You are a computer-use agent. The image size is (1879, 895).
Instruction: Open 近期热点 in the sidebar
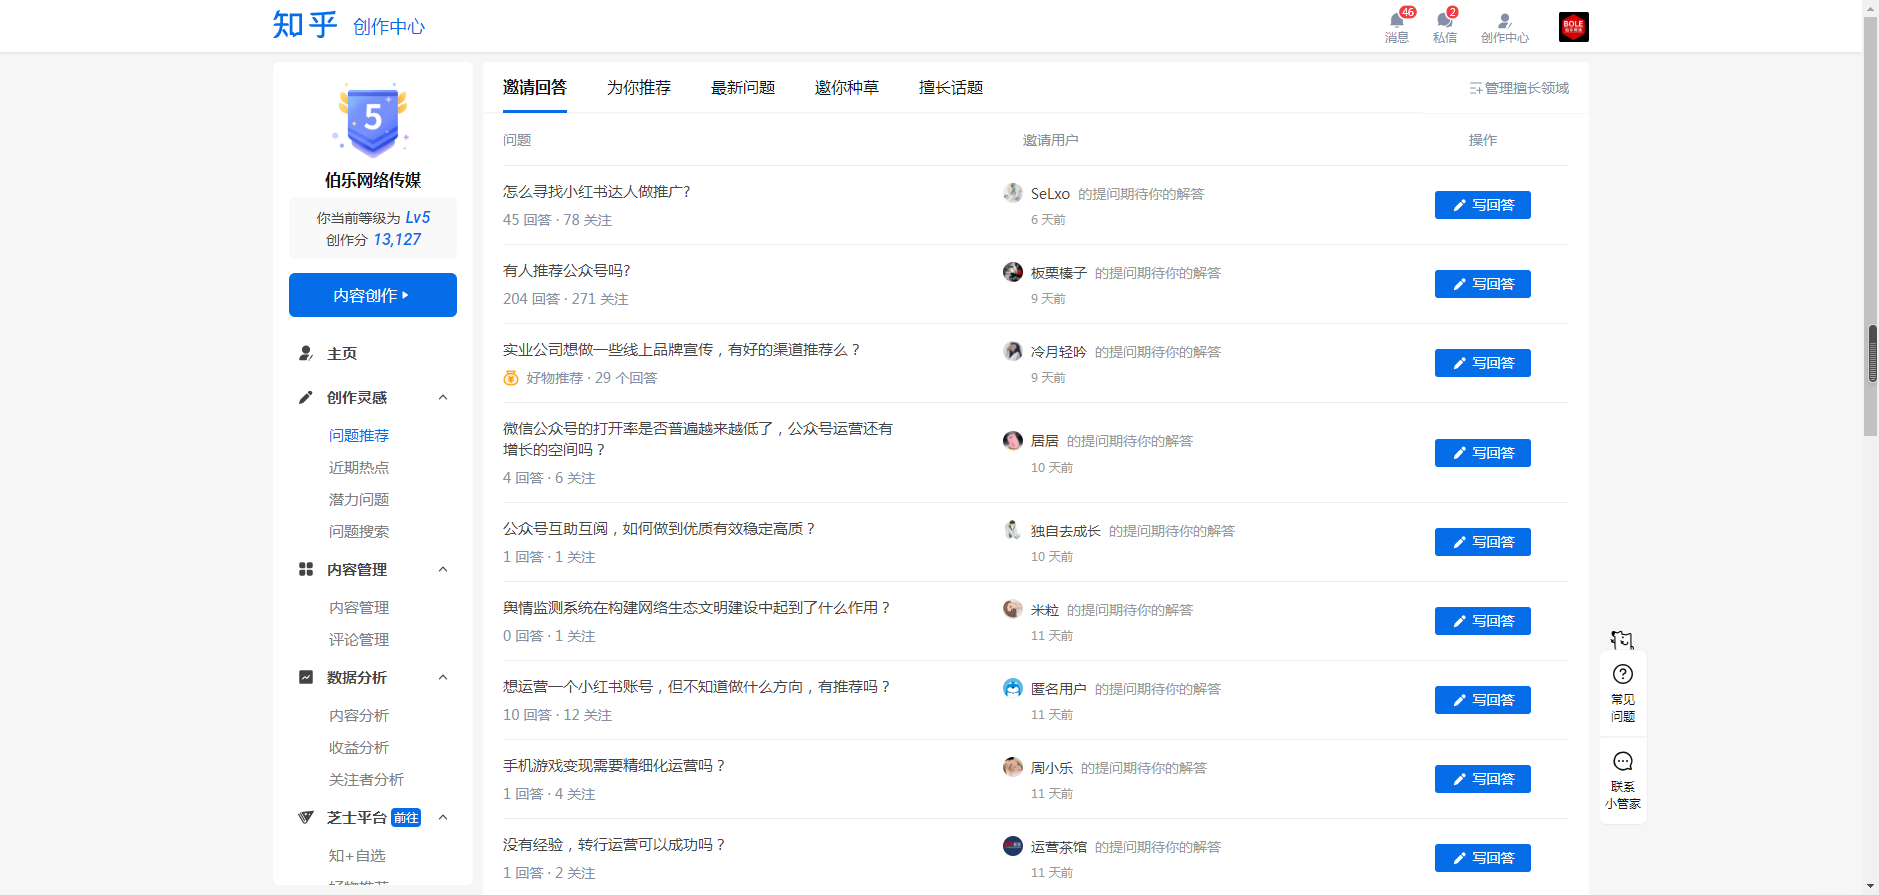pos(359,467)
